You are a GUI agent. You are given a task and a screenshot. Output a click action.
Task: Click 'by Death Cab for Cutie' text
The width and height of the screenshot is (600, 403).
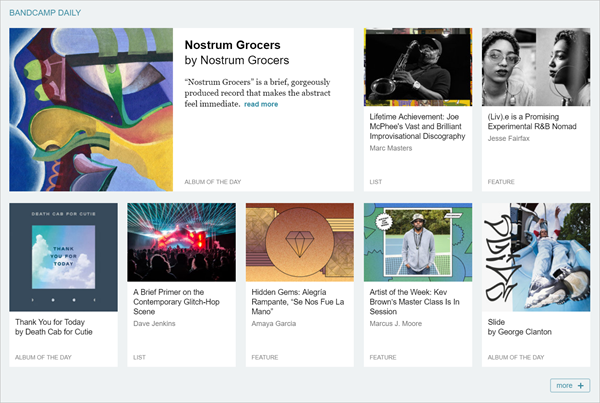(54, 332)
